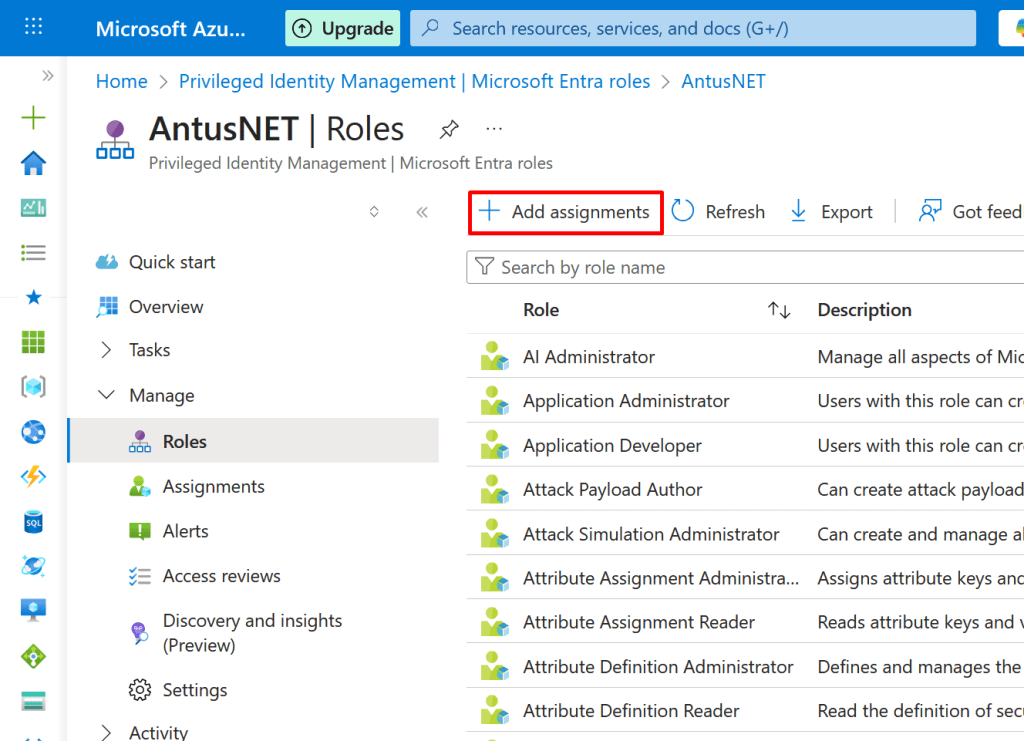Image resolution: width=1024 pixels, height=741 pixels.
Task: Open SQL databases icon in sidebar
Action: (33, 521)
